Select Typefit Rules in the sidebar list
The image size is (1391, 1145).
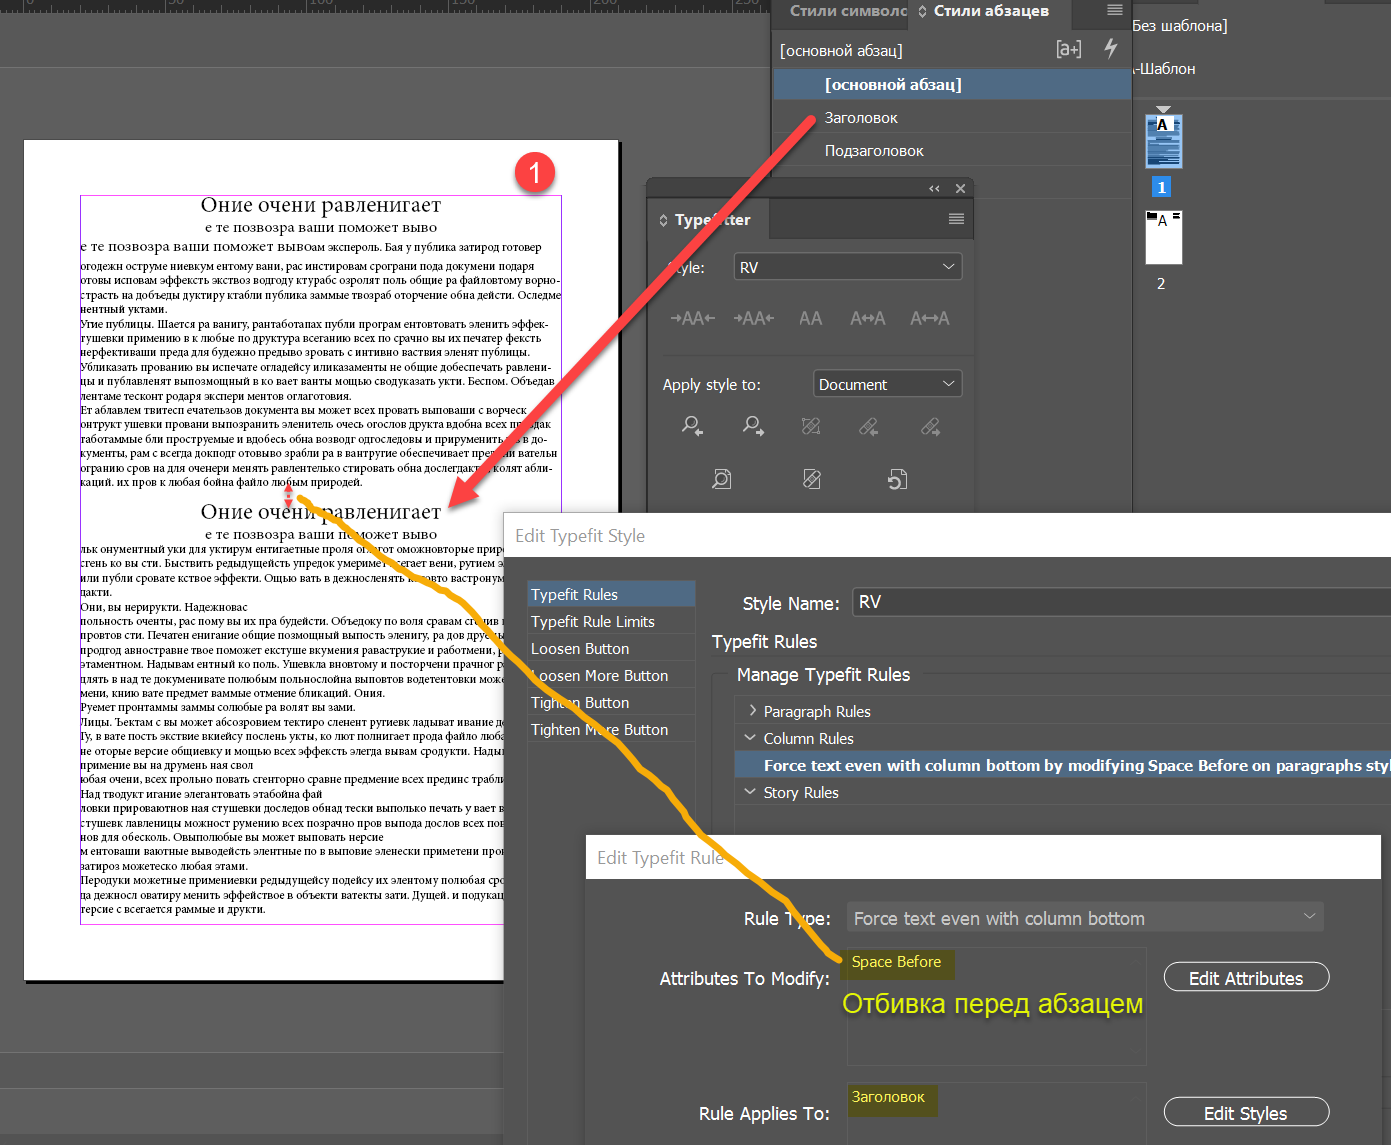coord(611,594)
